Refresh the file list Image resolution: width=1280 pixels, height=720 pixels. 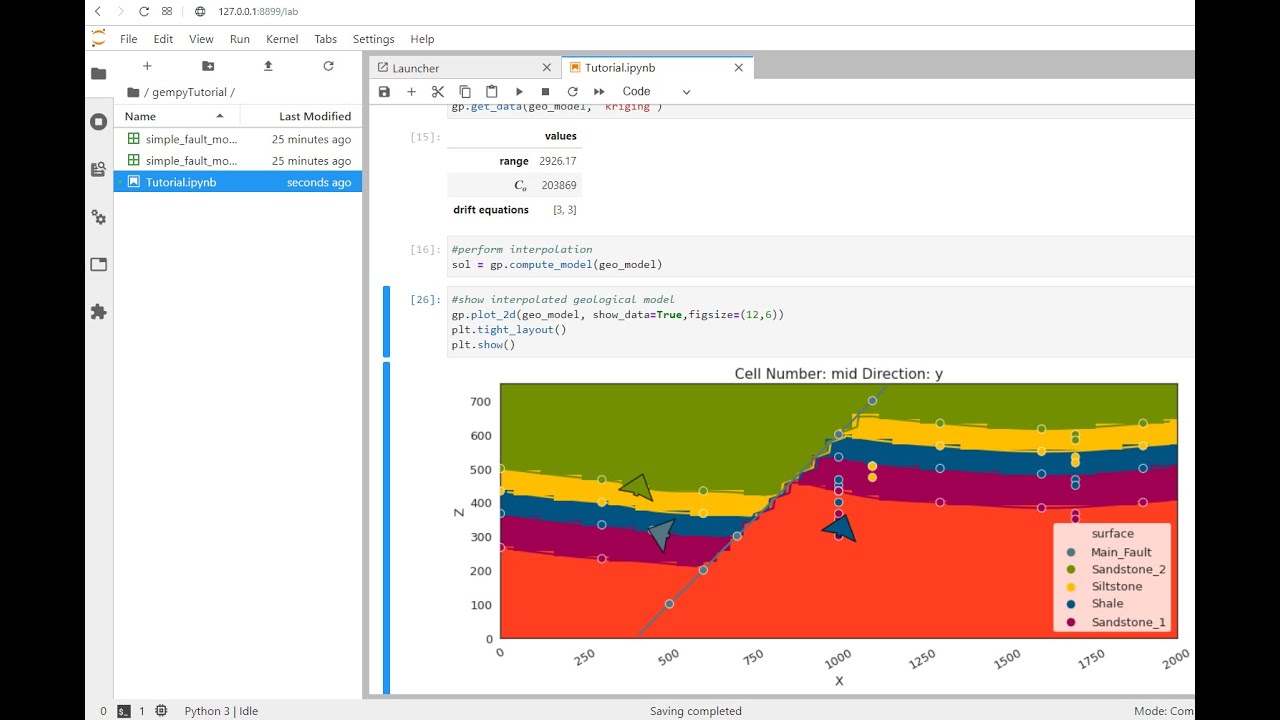pyautogui.click(x=328, y=66)
